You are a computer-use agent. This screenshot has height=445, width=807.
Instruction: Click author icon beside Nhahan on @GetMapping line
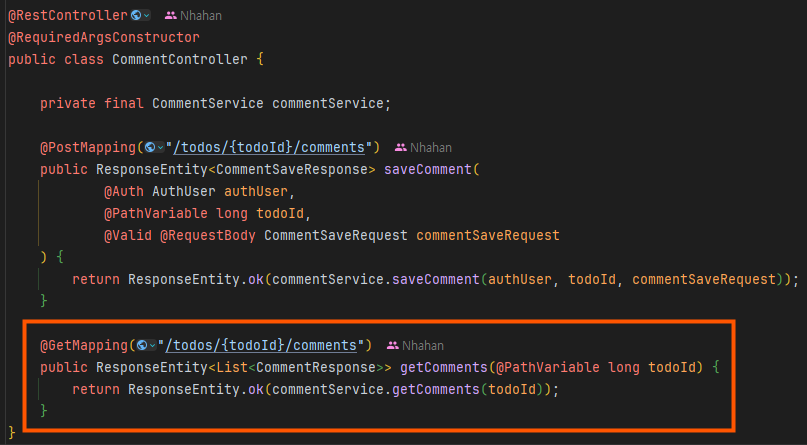393,345
